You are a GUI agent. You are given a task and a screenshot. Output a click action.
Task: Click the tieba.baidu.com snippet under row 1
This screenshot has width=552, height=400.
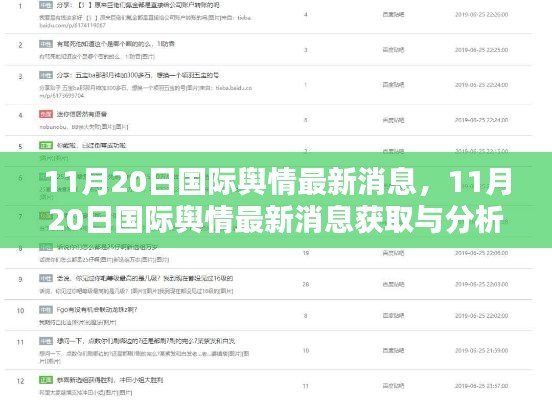click(145, 21)
